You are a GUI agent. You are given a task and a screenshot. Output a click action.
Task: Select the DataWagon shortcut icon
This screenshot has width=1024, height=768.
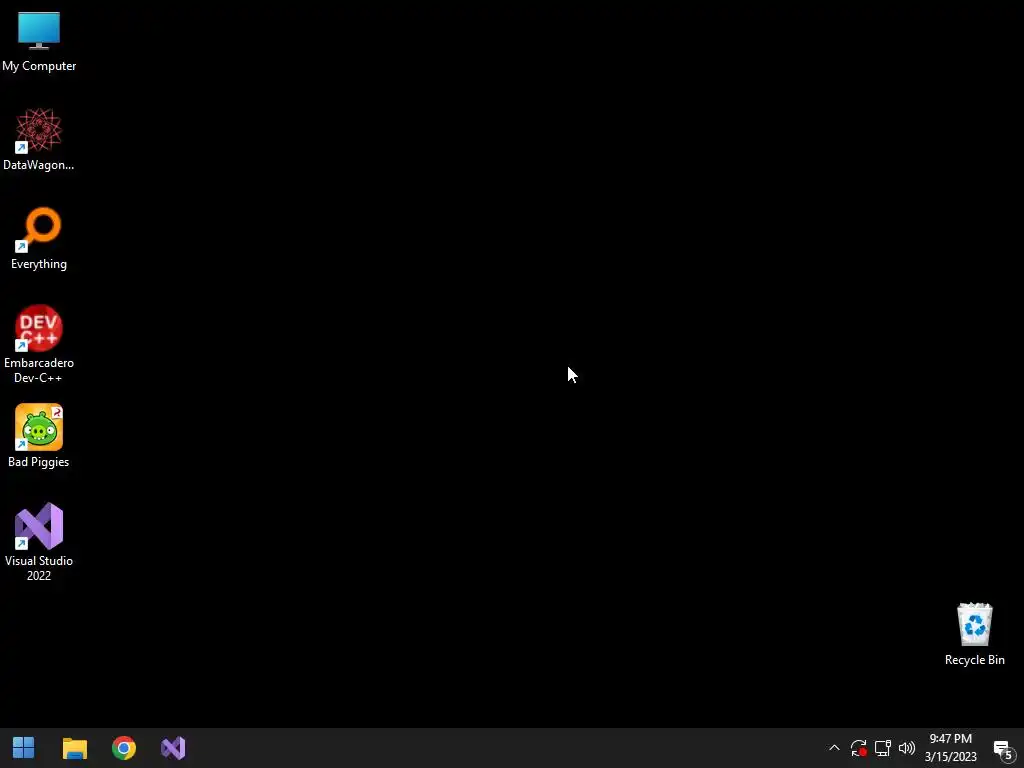tap(39, 140)
